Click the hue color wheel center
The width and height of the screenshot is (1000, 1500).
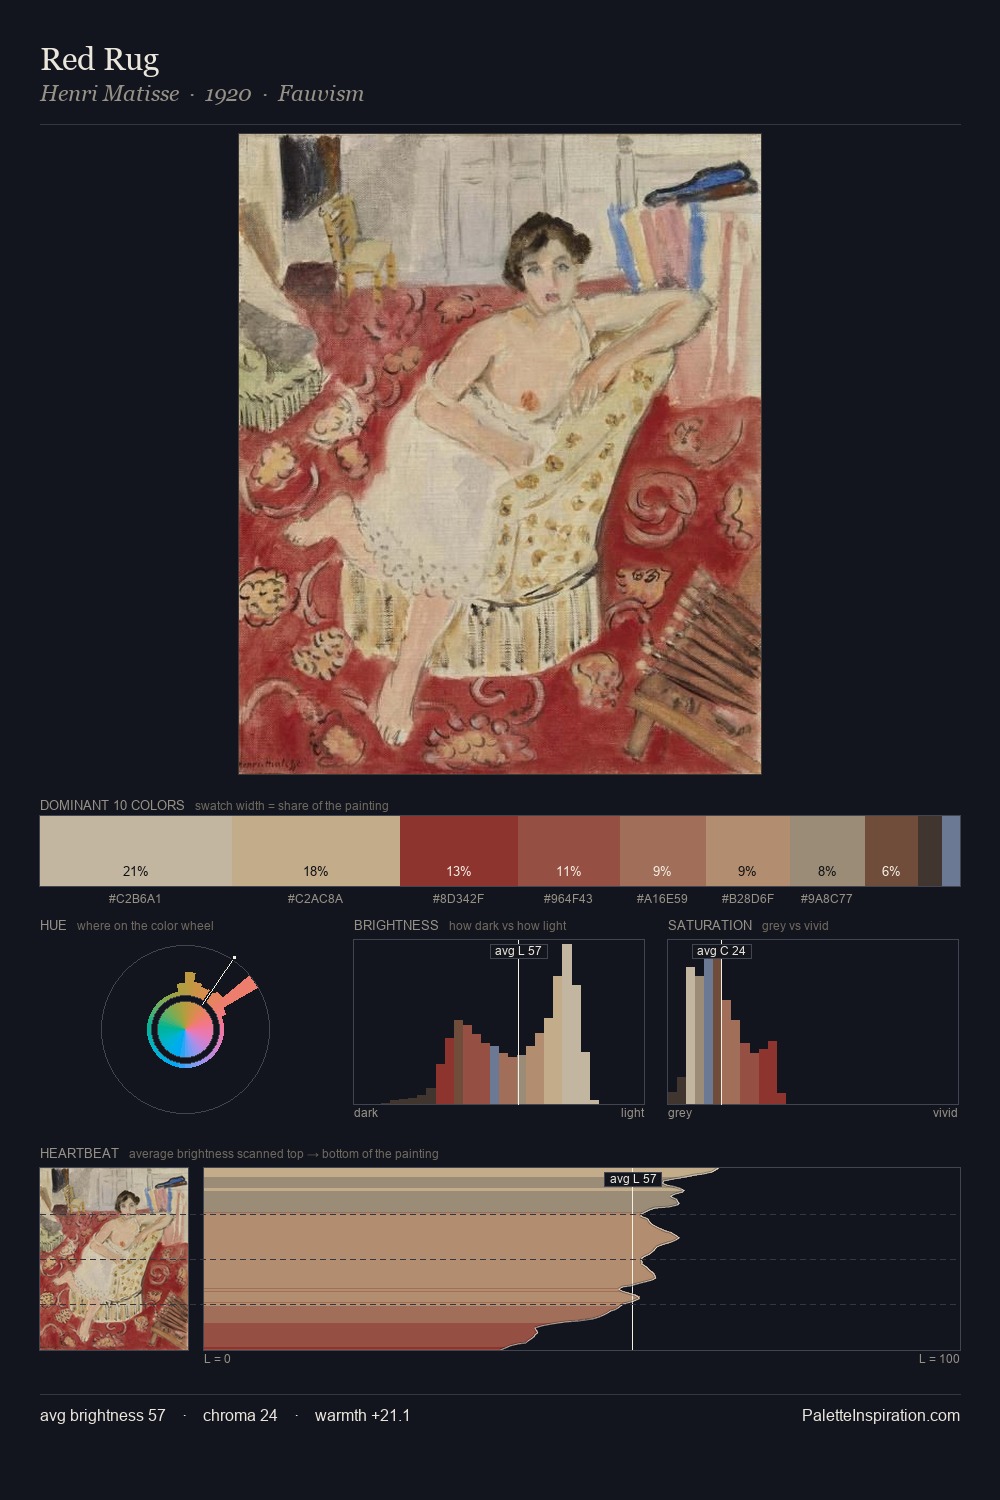pos(185,1029)
